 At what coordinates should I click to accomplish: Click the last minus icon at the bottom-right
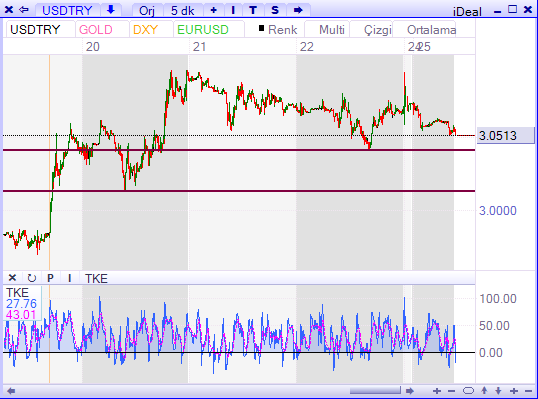coord(529,391)
